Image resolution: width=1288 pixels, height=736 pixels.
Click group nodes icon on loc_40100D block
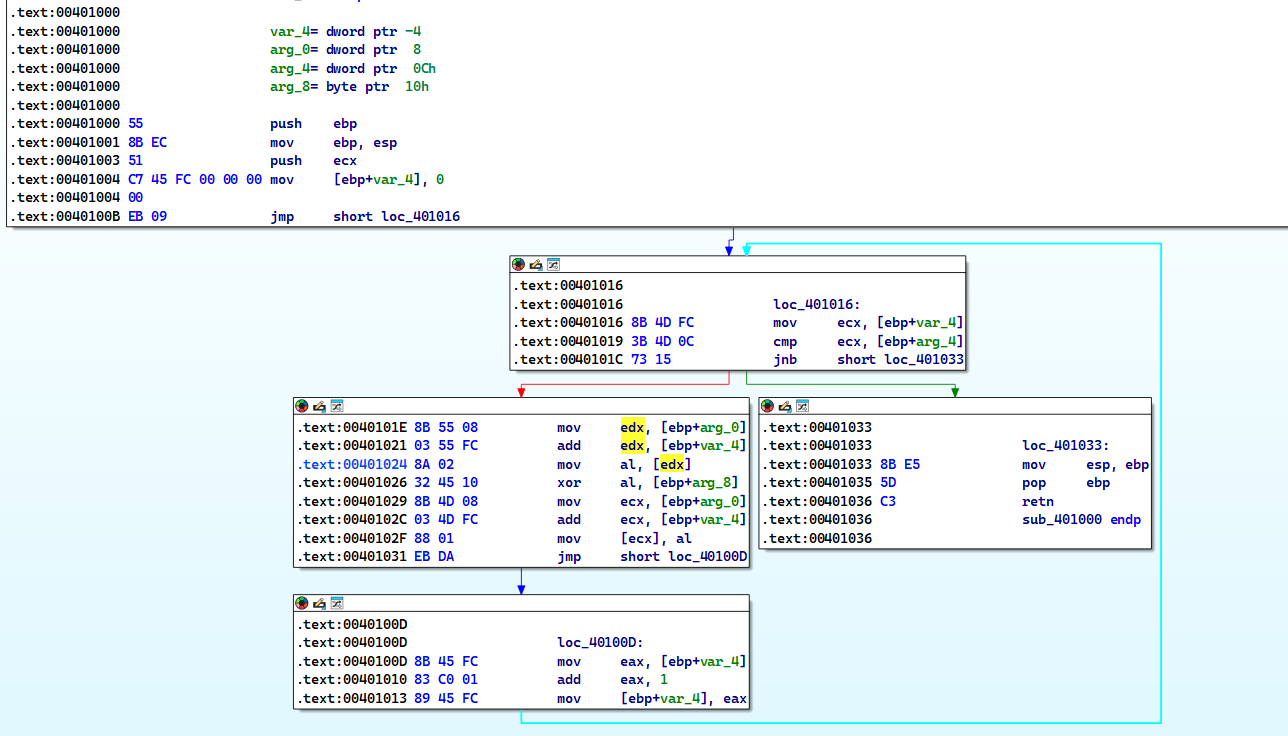pyautogui.click(x=336, y=603)
